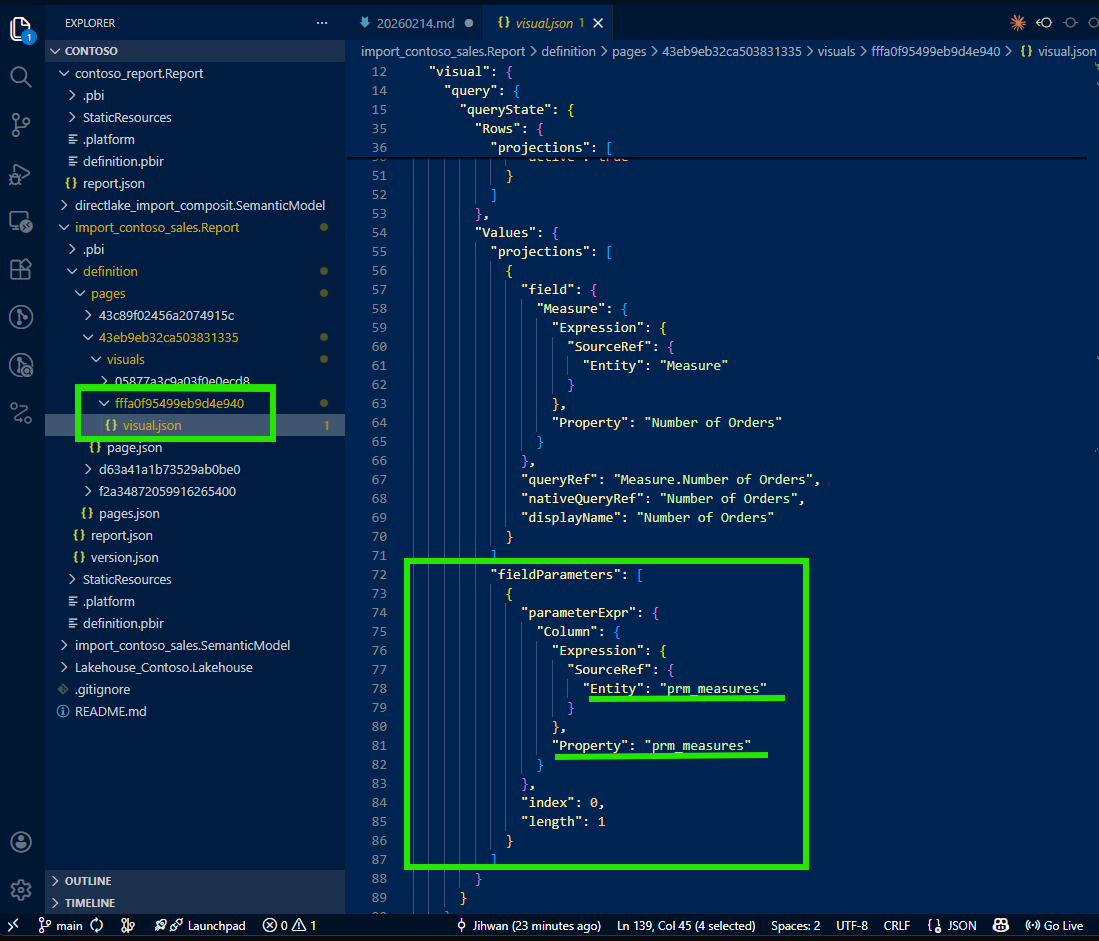
Task: Expand the OUTLINE section
Action: coord(195,881)
